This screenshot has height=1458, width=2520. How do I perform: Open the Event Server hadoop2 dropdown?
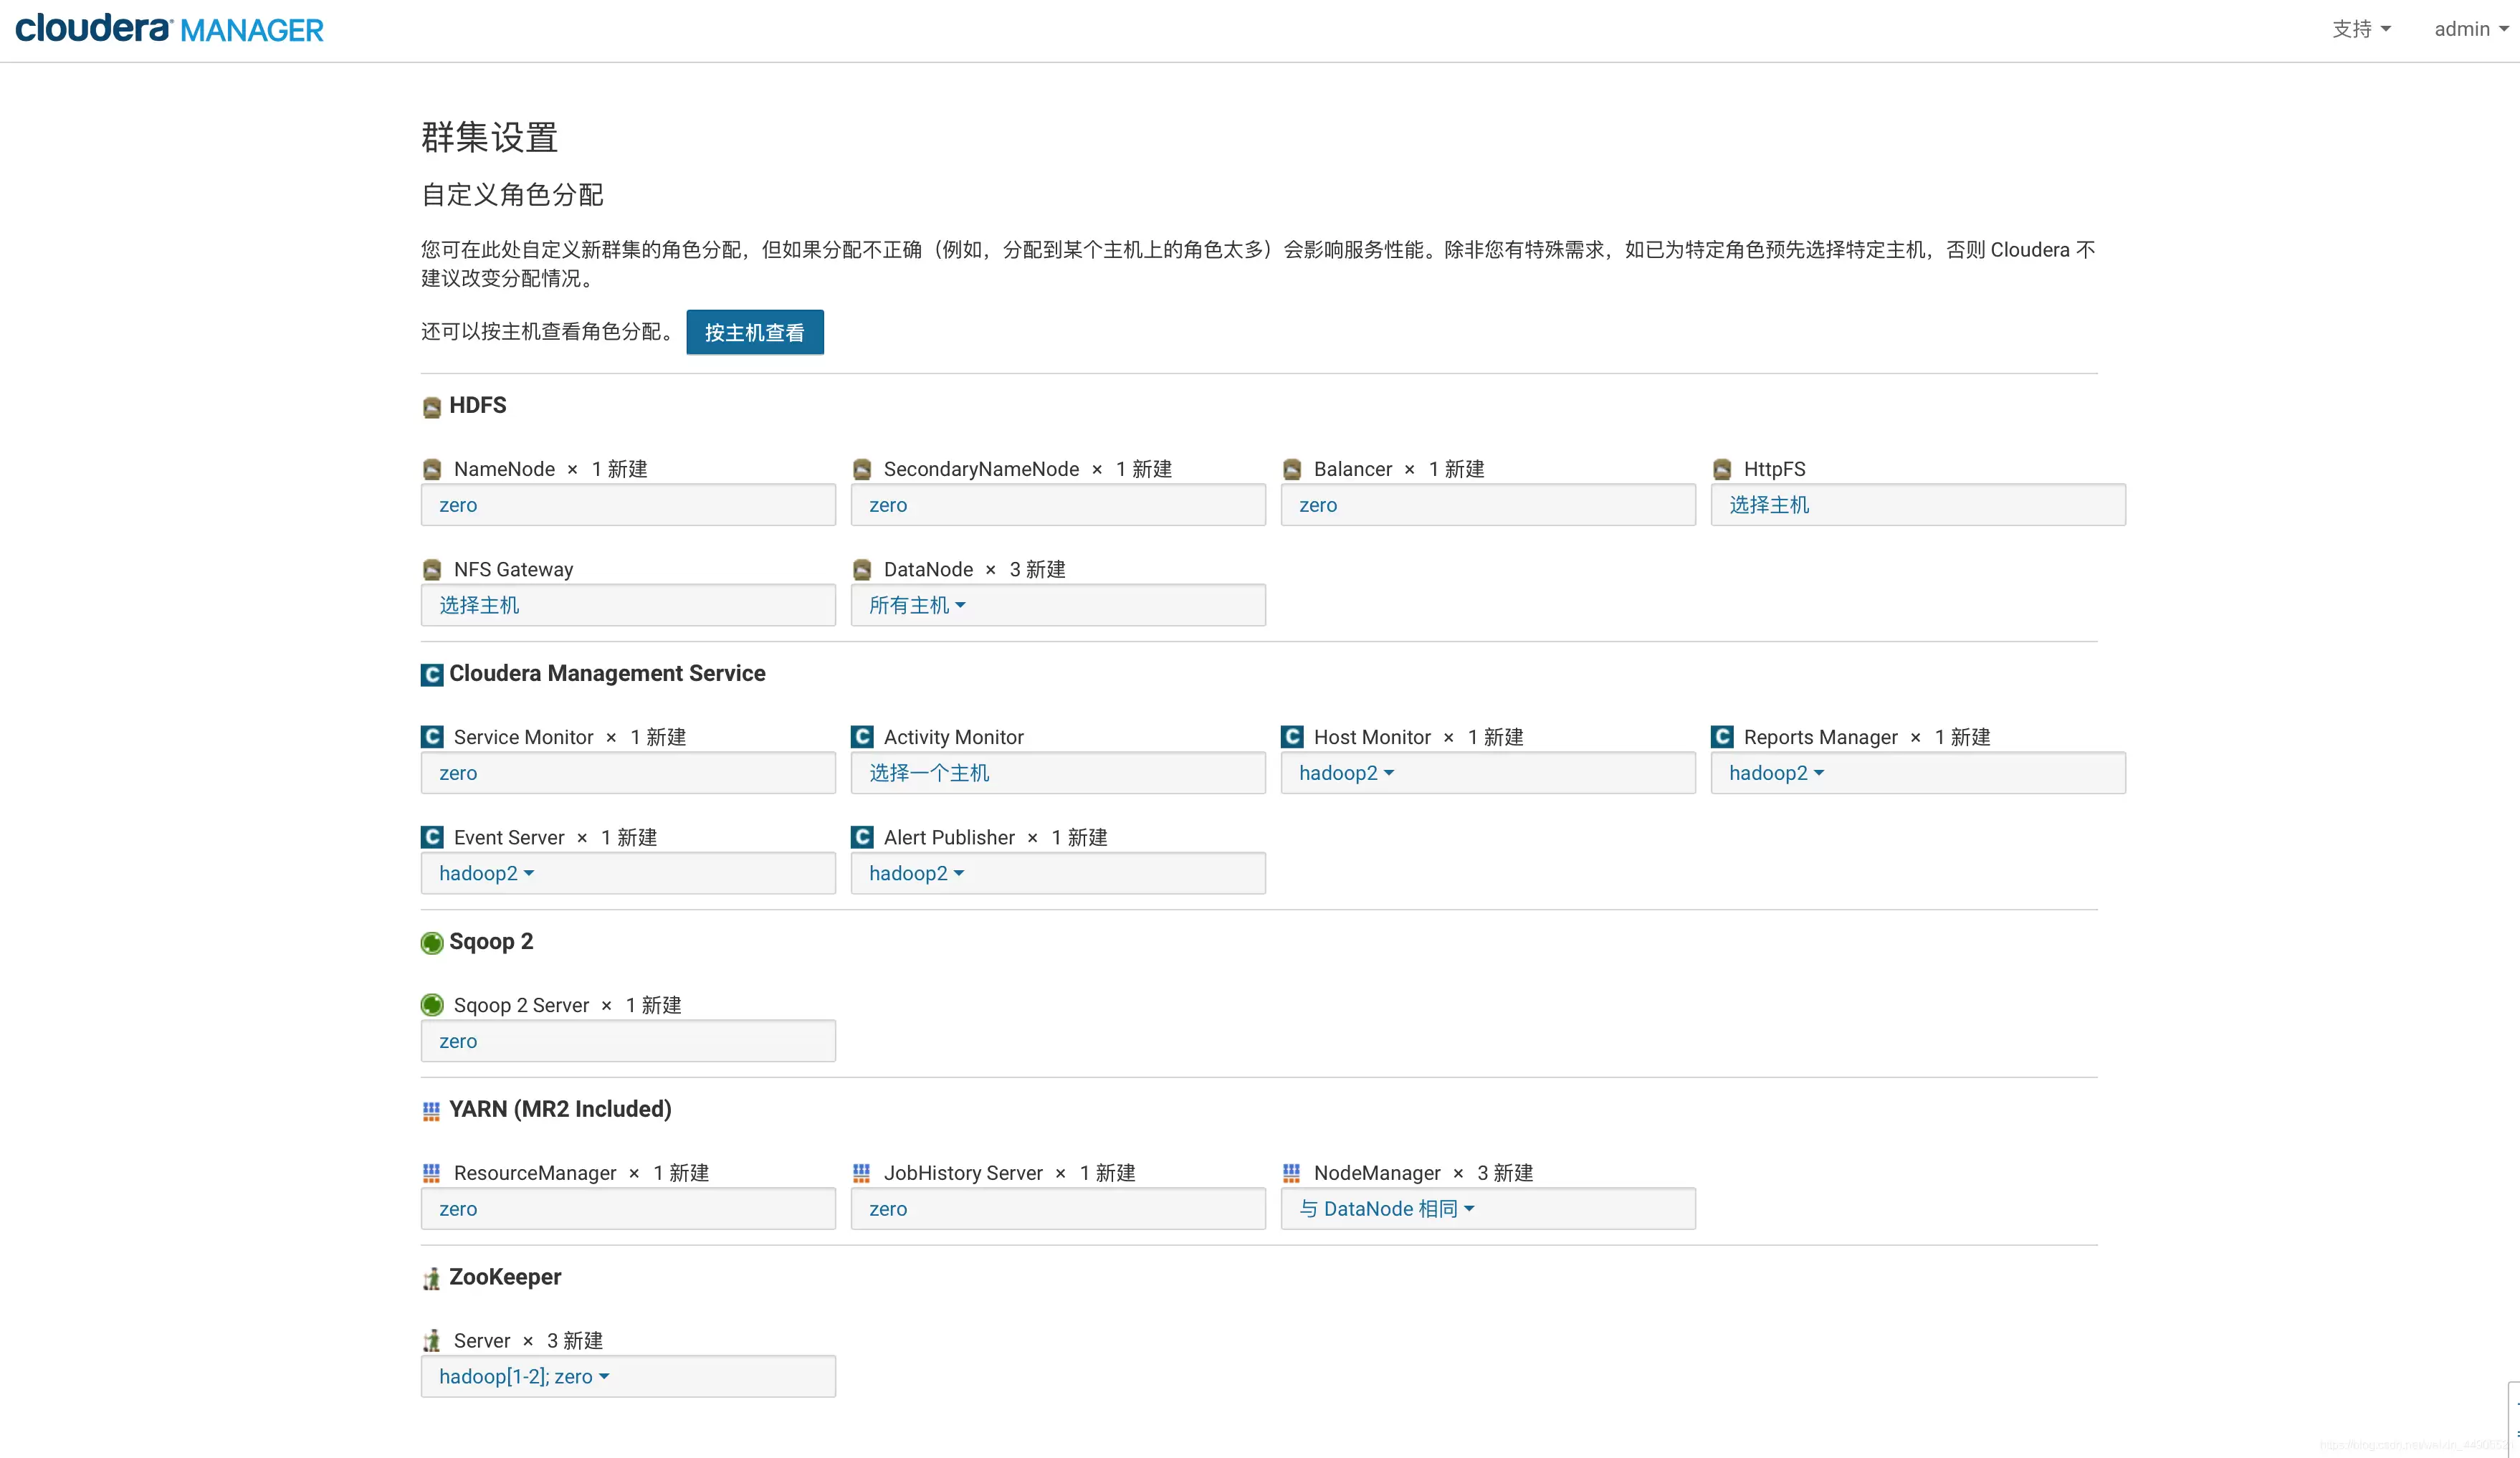click(486, 874)
